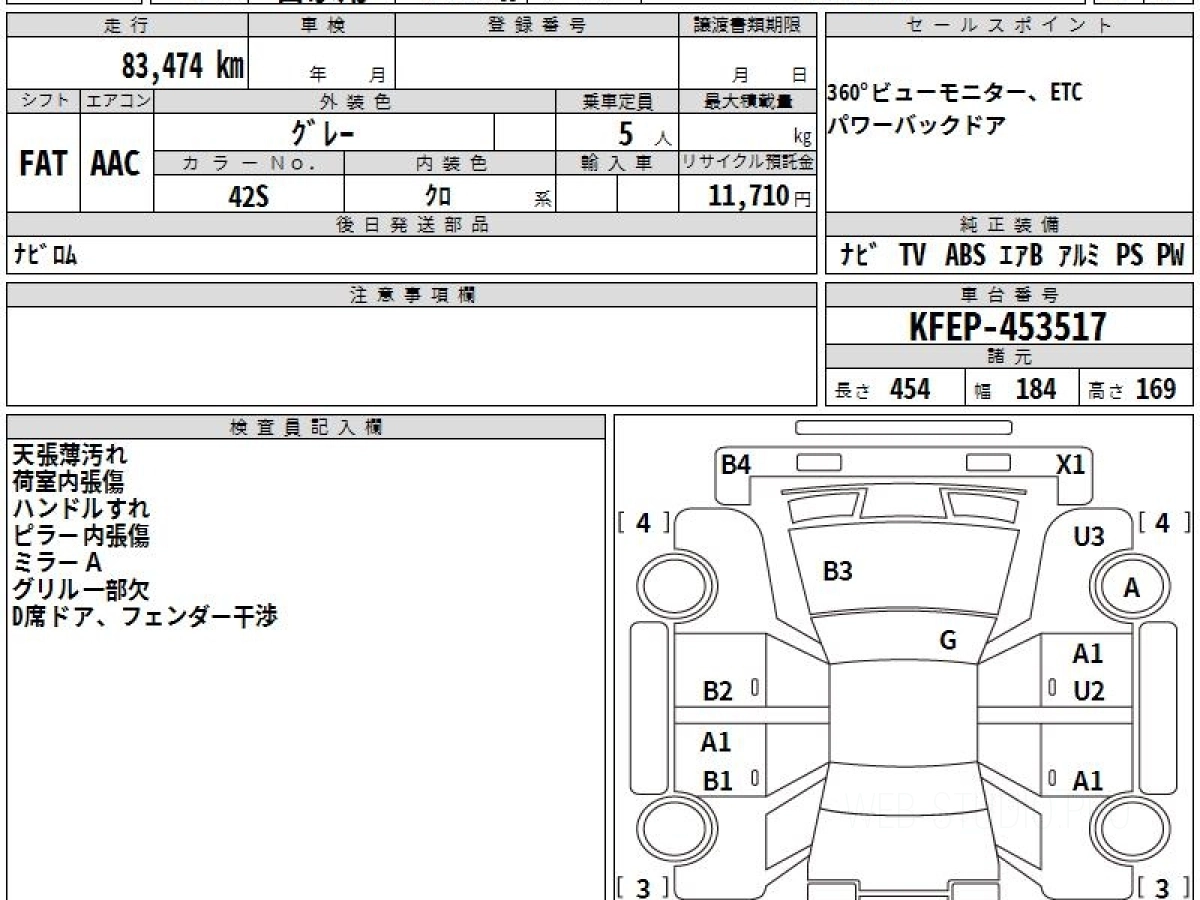
Task: Select the seating capacity 5 人
Action: pos(645,133)
